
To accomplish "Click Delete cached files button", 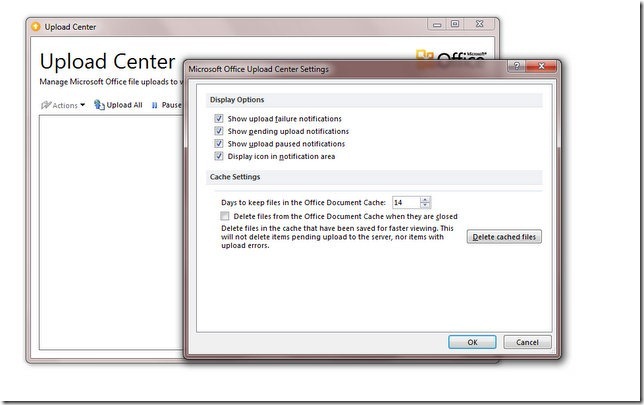I will 504,237.
